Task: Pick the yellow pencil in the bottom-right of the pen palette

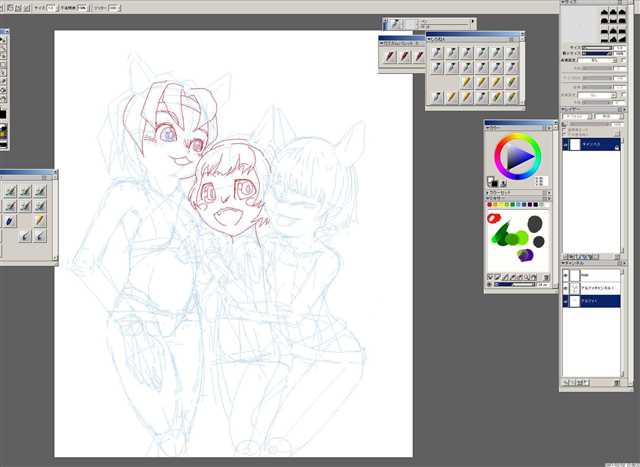Action: (x=511, y=97)
